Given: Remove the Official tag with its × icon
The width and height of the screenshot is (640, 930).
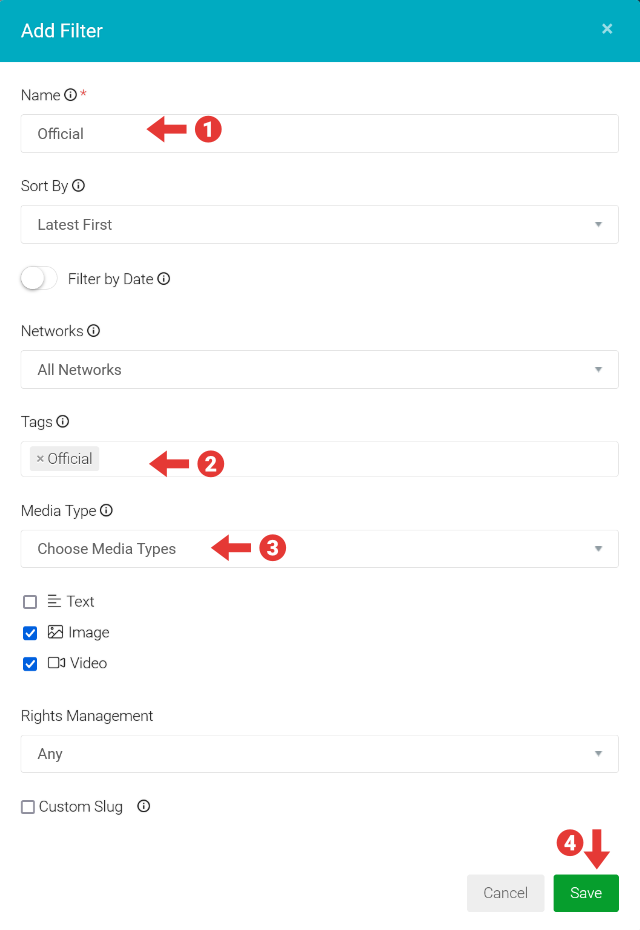Looking at the screenshot, I should (41, 458).
